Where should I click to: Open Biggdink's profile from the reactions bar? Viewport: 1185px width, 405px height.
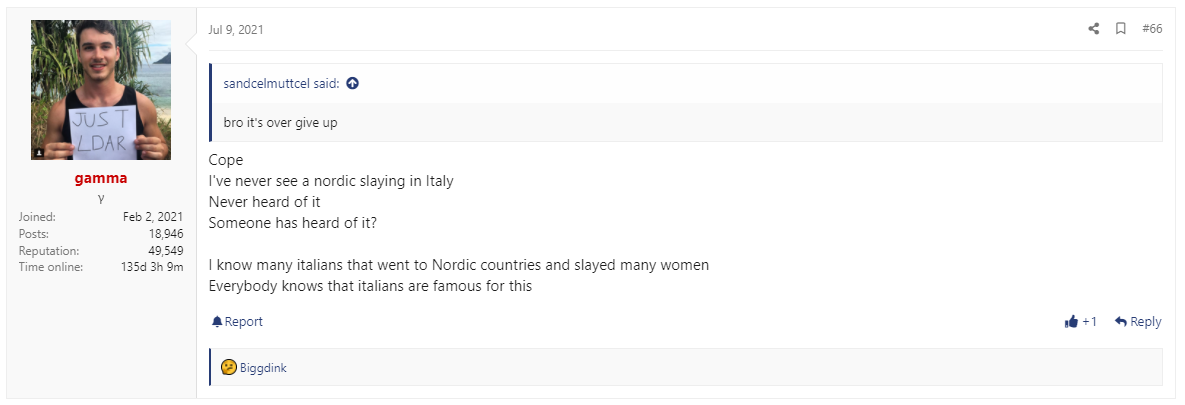point(263,369)
